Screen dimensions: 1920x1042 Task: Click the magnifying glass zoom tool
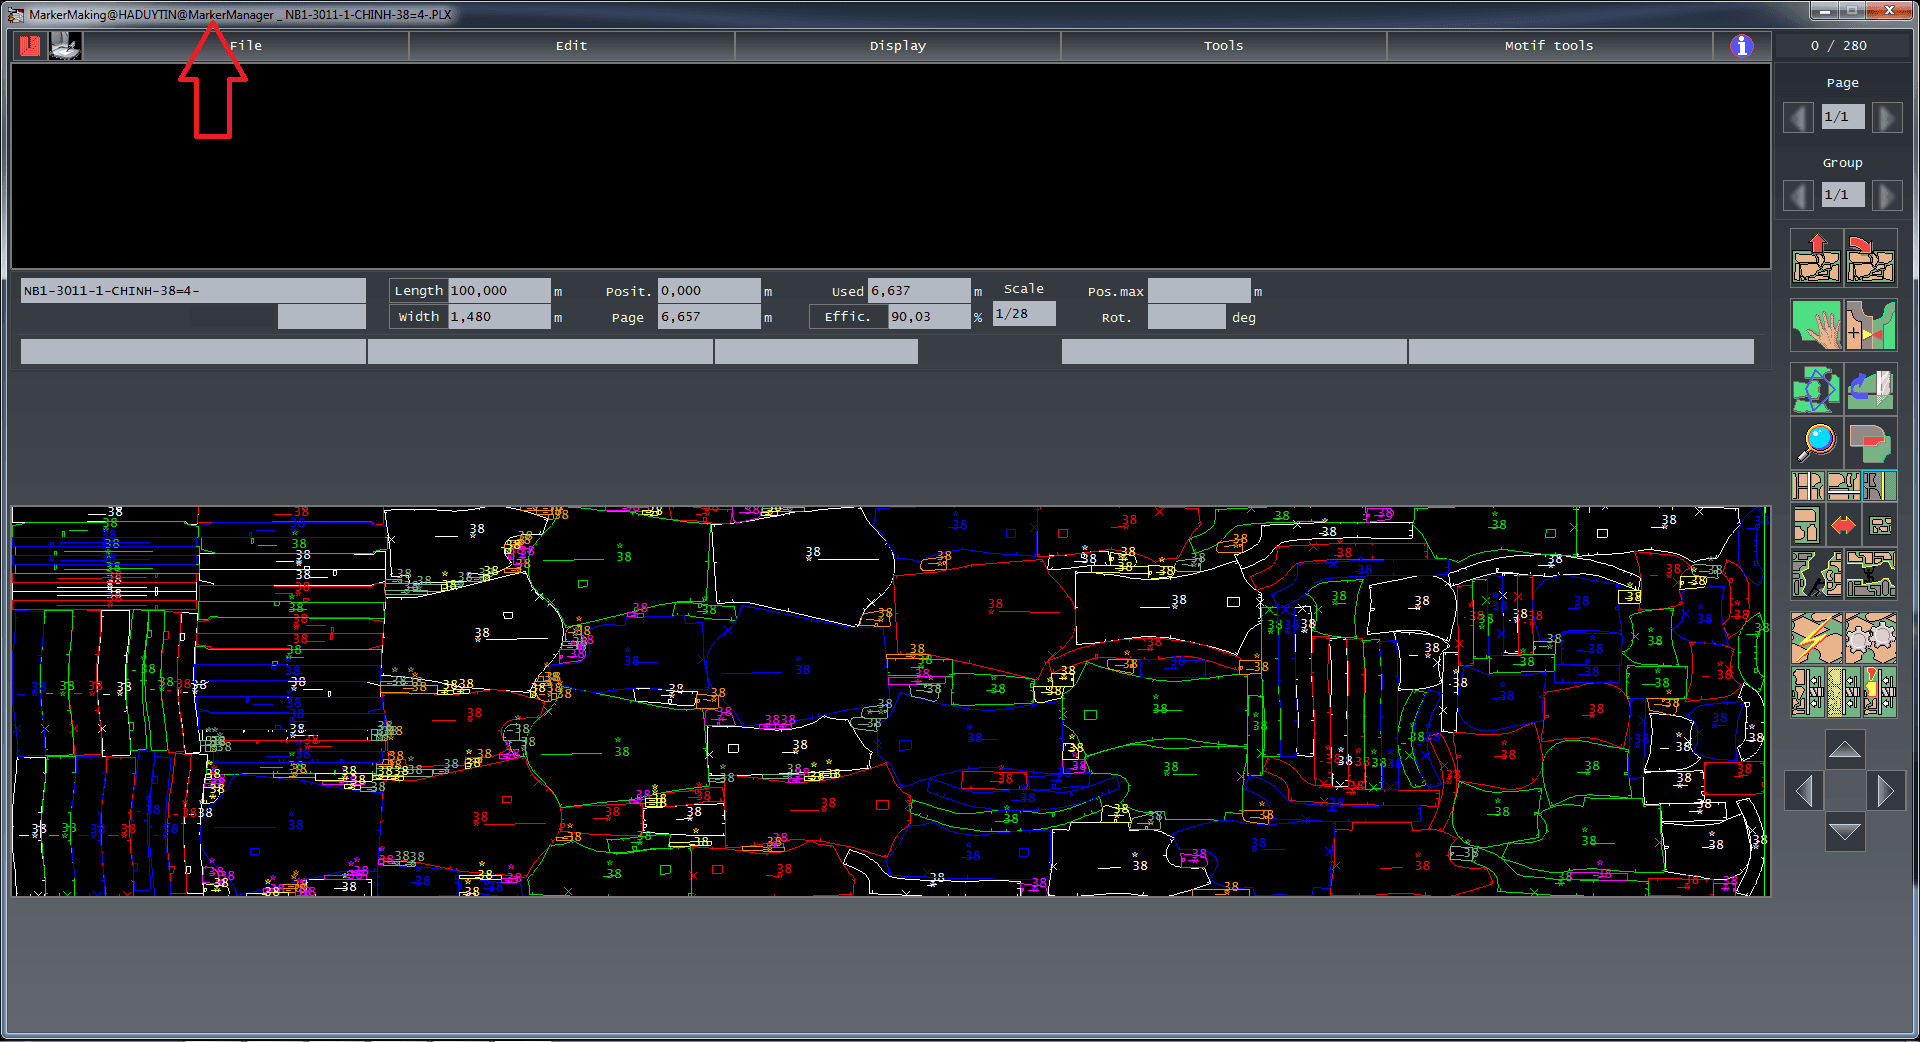[1816, 441]
